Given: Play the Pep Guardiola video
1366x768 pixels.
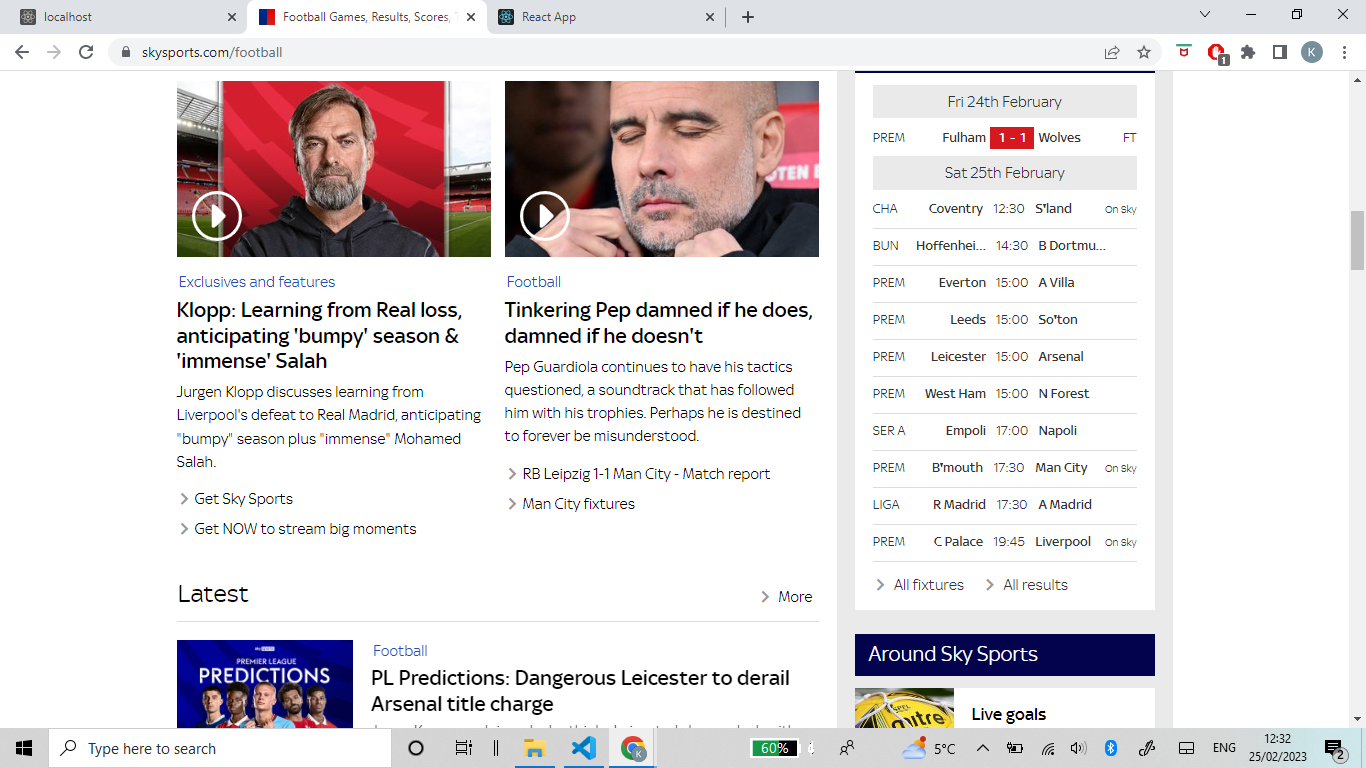Looking at the screenshot, I should point(545,215).
